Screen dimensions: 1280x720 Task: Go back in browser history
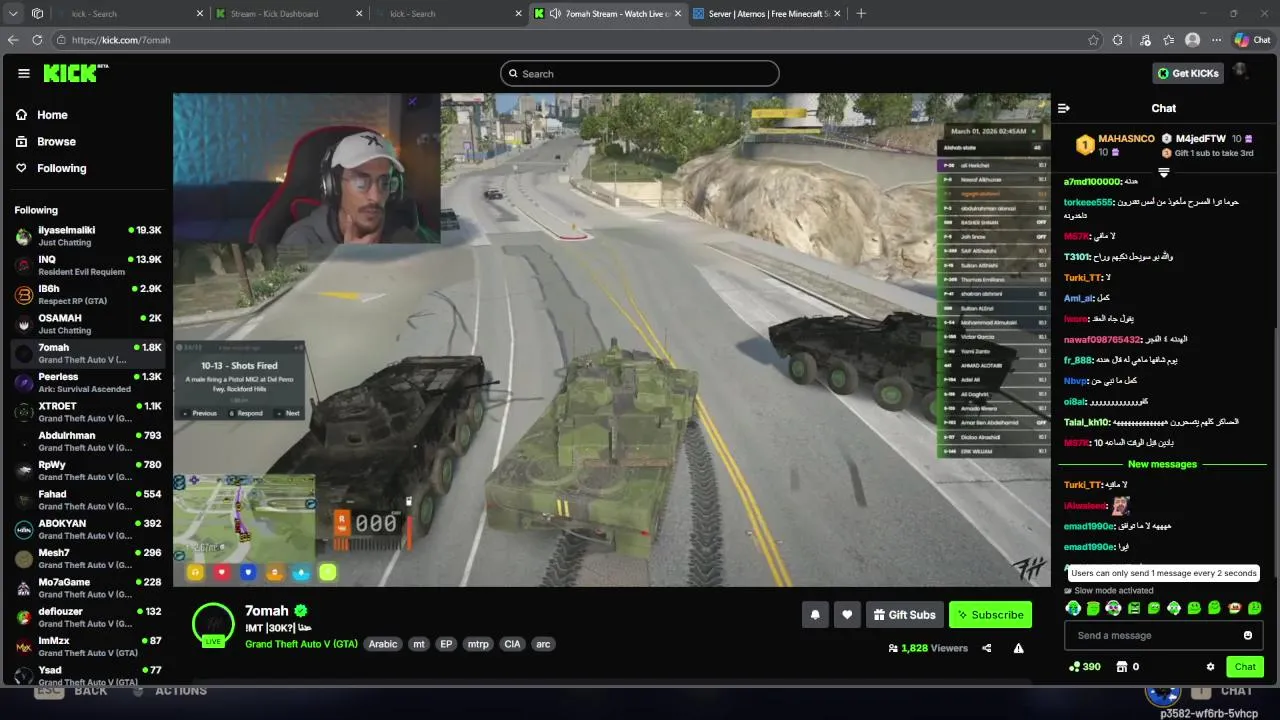tap(13, 40)
